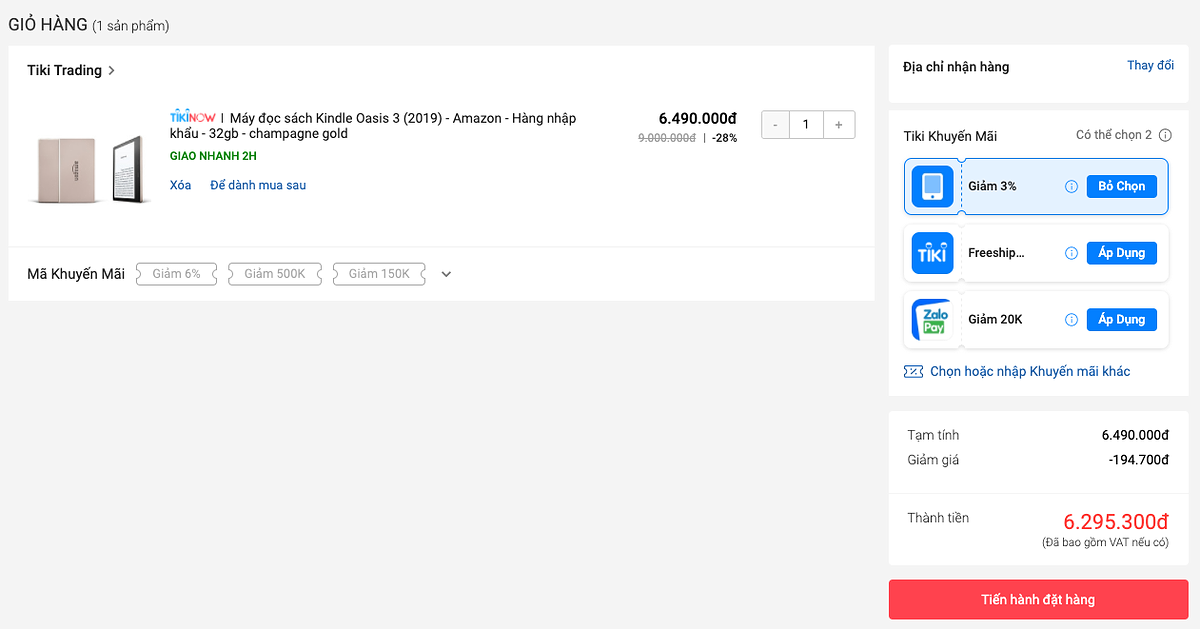Click the GIAO NHANH 2H label
This screenshot has width=1200, height=629.
click(x=213, y=156)
